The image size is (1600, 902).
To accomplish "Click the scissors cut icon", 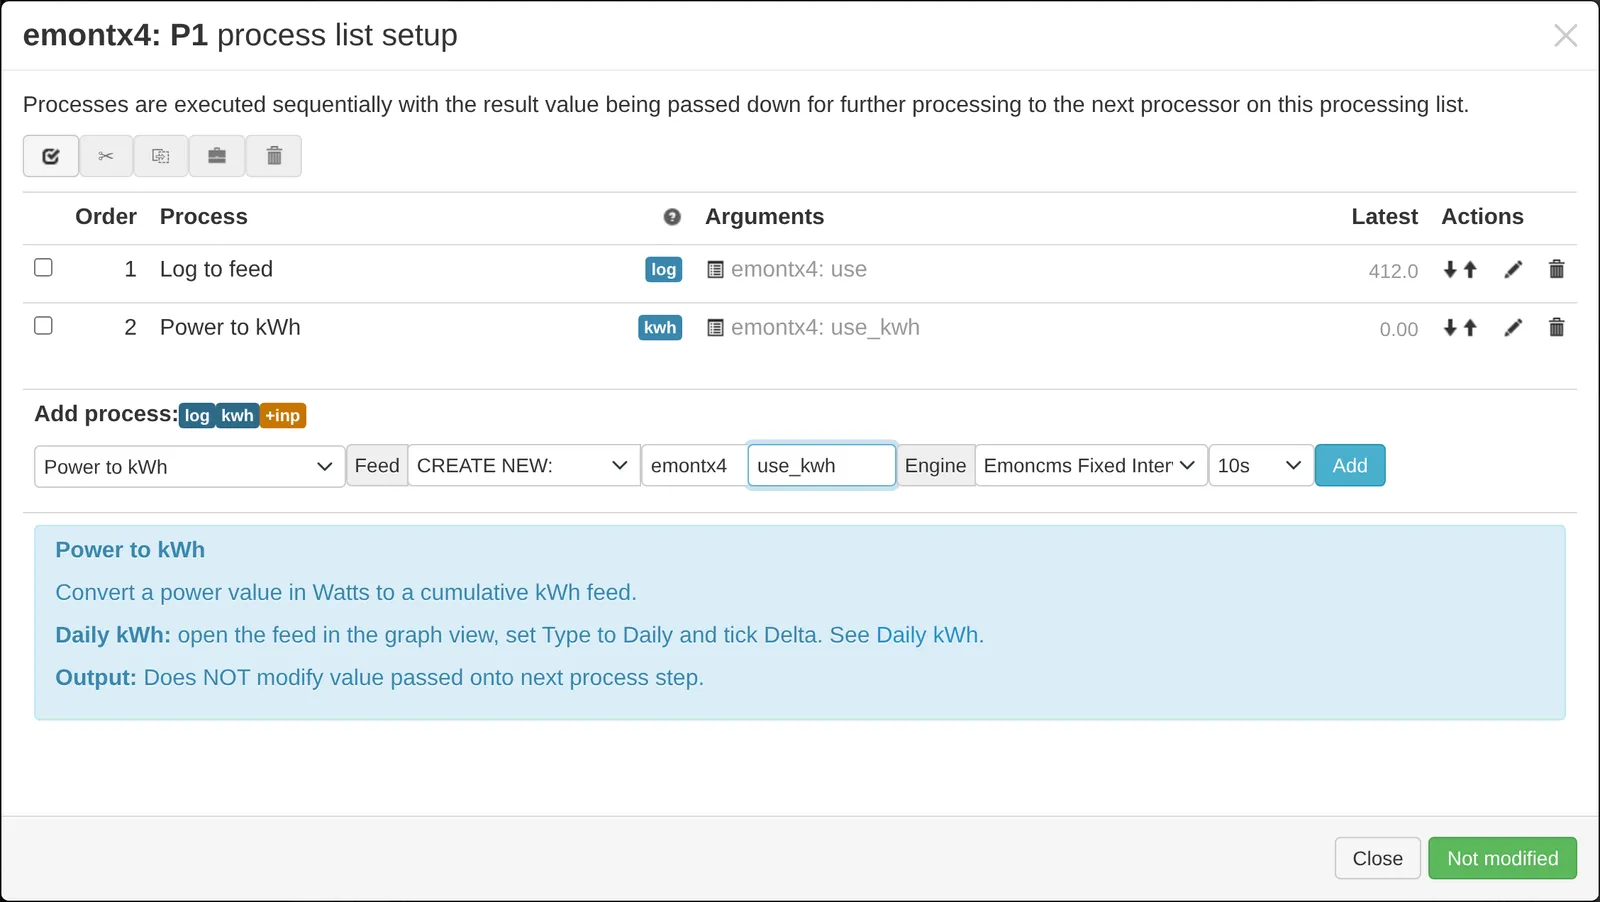I will [106, 156].
